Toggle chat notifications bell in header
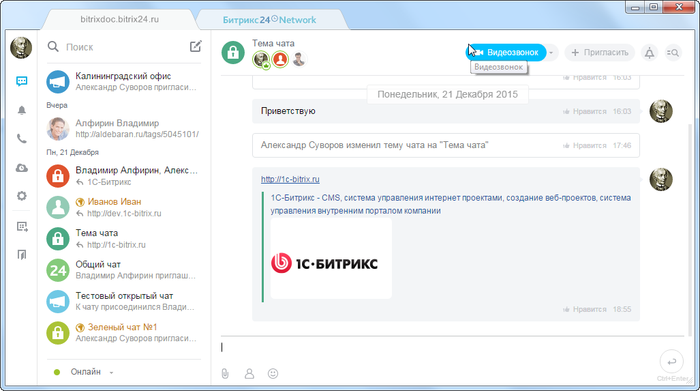 pos(649,53)
